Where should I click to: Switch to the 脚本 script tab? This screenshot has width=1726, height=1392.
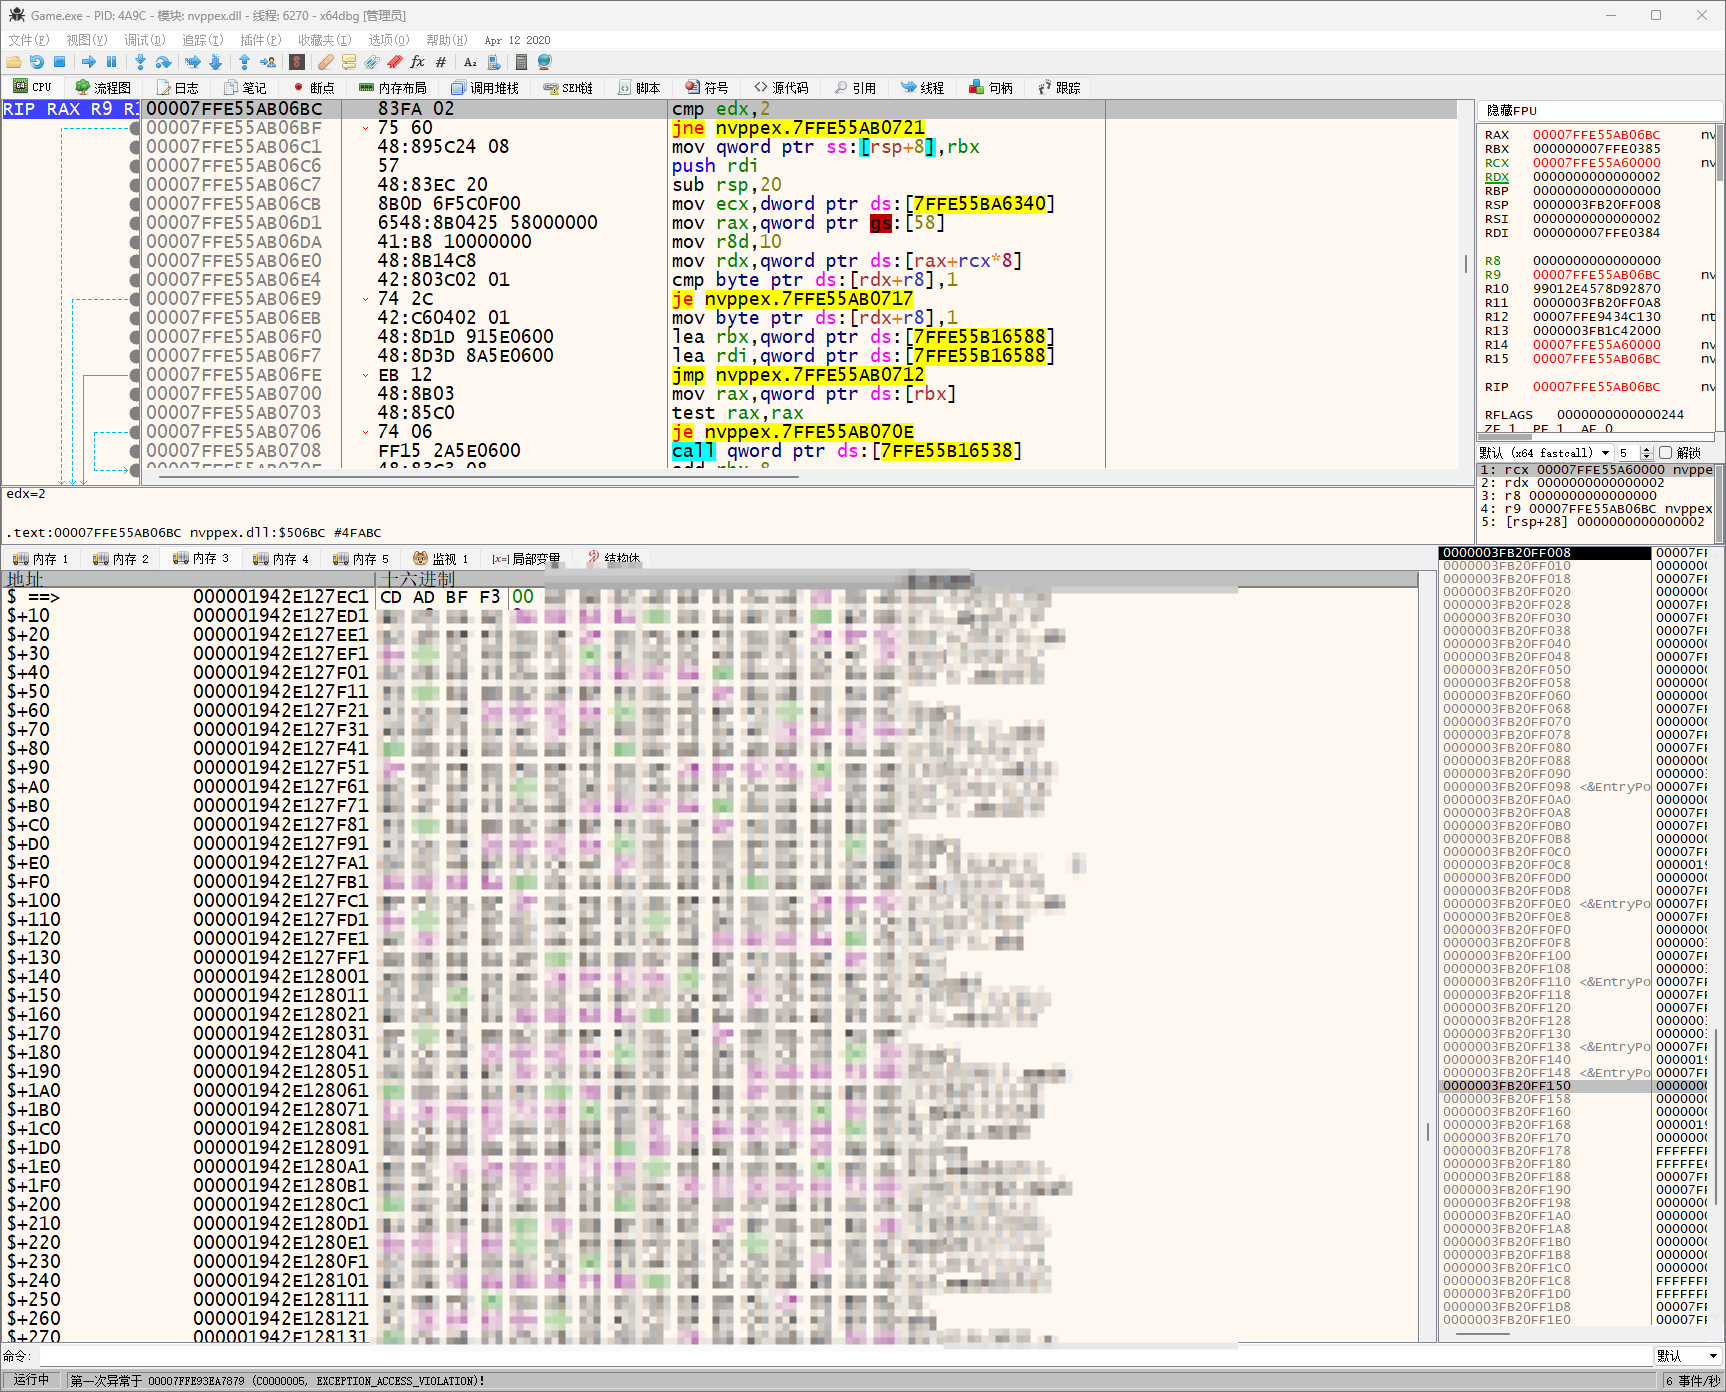coord(639,88)
